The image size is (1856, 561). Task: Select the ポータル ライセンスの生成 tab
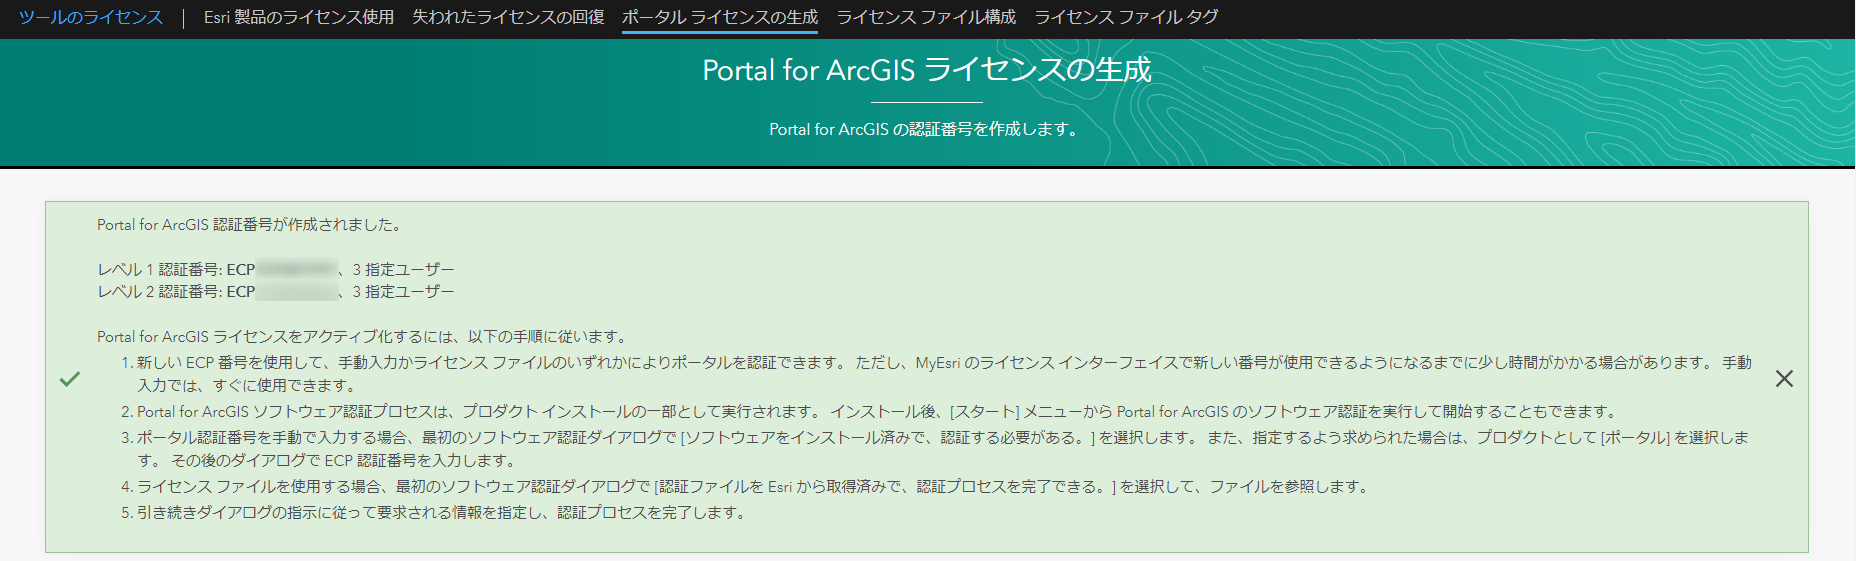point(719,17)
